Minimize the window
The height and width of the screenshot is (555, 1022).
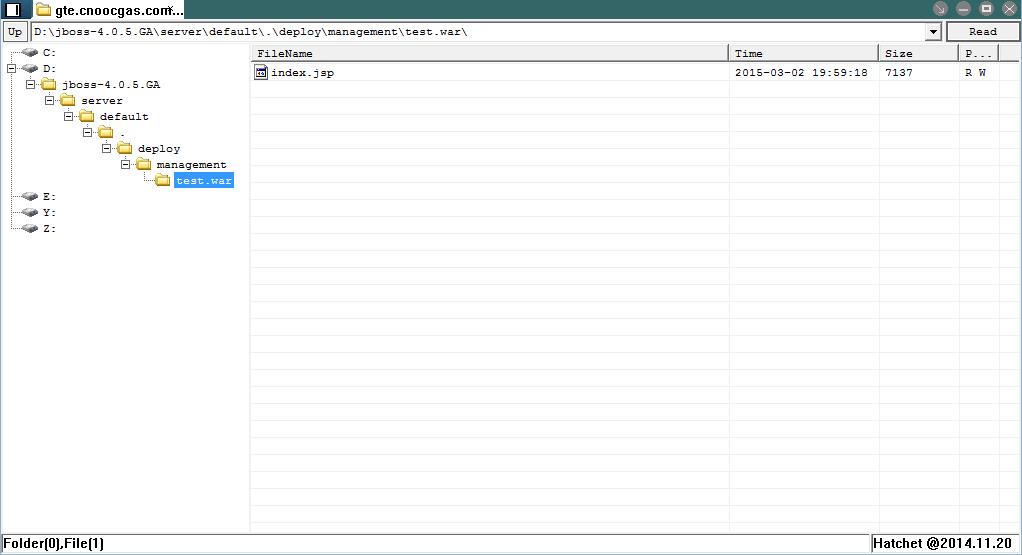tap(963, 8)
